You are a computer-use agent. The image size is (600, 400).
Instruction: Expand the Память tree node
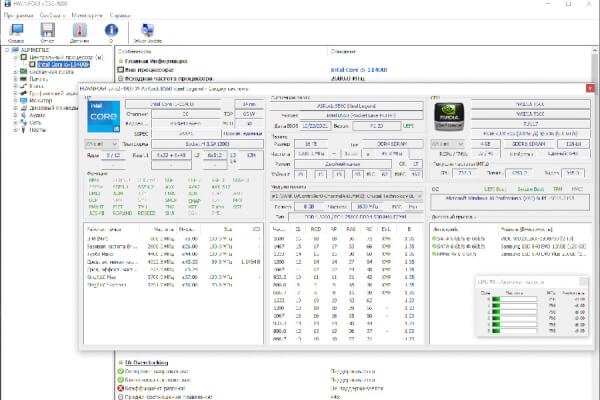point(16,79)
